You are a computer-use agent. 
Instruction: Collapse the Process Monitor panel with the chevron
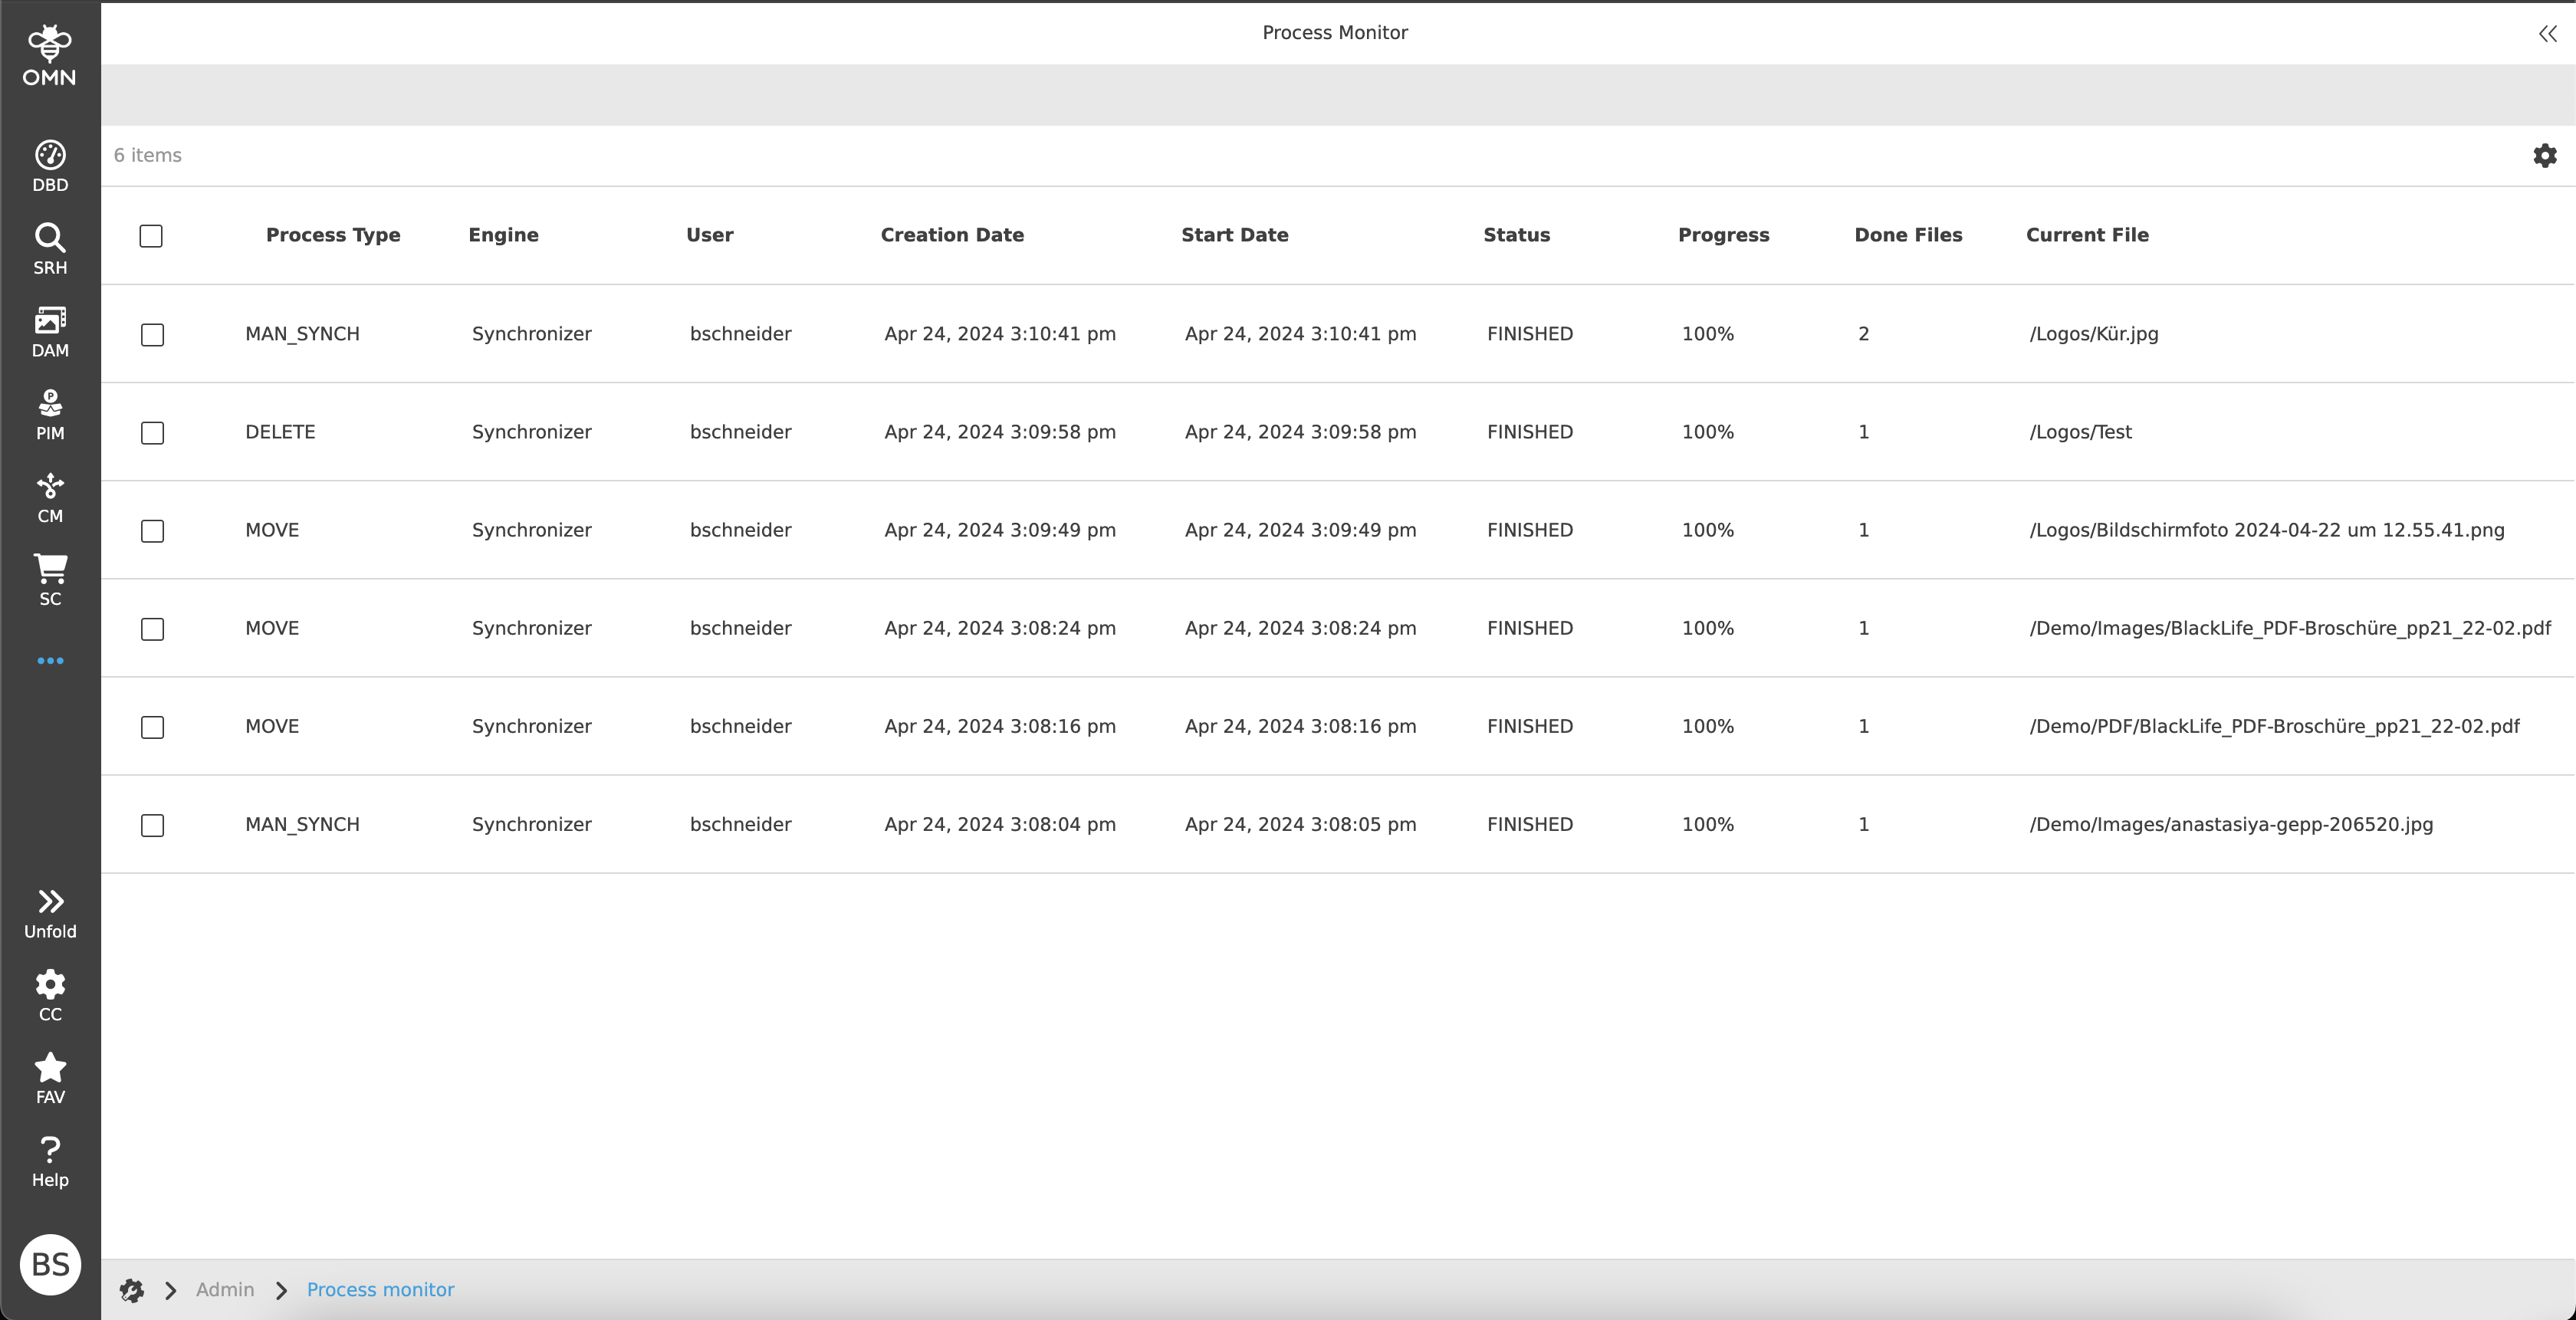(x=2545, y=33)
